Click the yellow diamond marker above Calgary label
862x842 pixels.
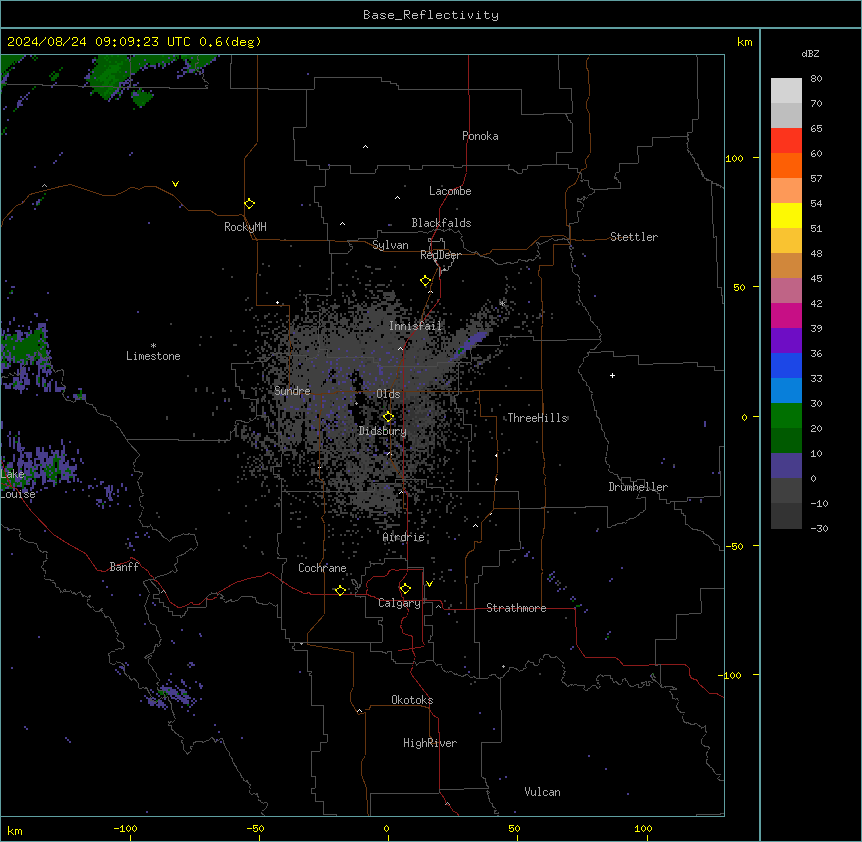tap(405, 589)
